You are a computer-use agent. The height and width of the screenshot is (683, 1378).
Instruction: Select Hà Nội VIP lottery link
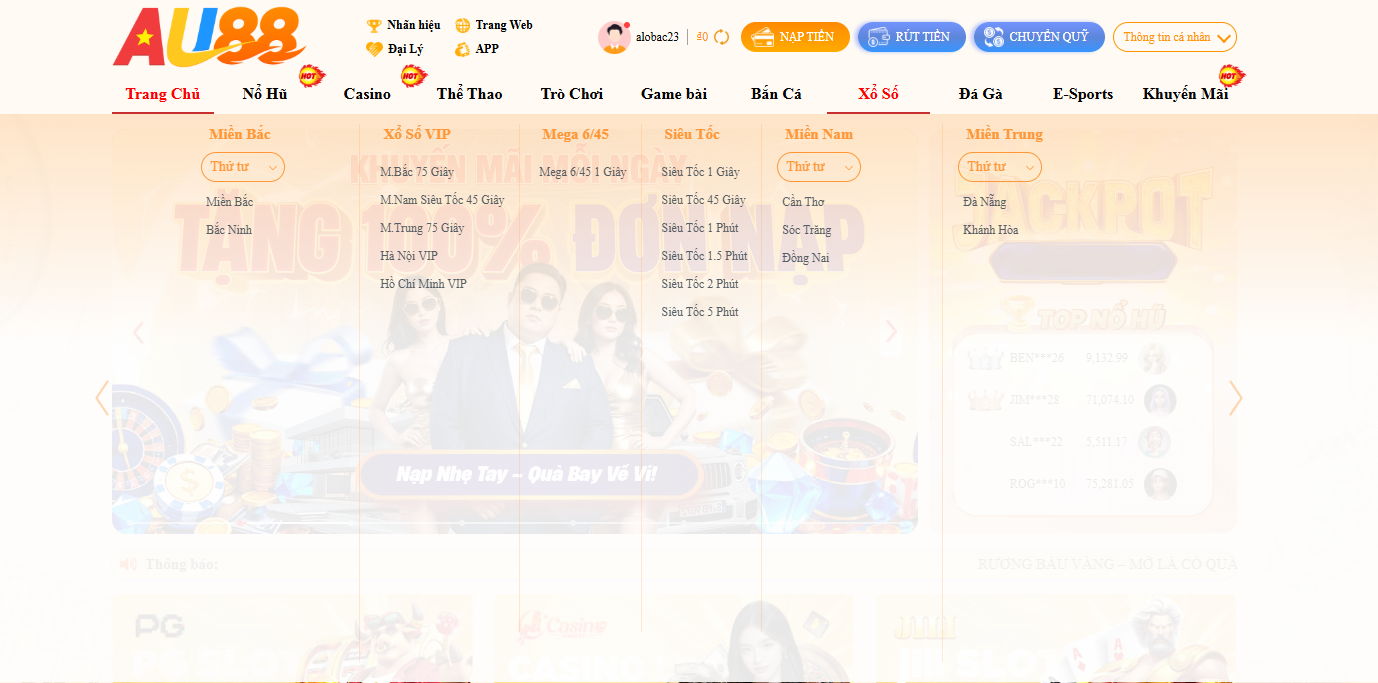click(408, 256)
